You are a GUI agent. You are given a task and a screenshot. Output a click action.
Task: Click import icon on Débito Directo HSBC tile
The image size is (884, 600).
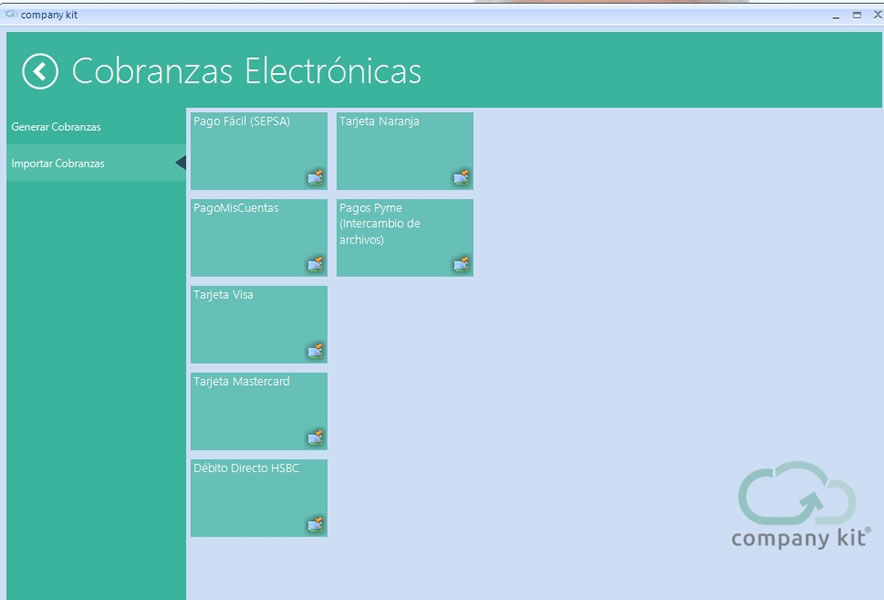(315, 525)
